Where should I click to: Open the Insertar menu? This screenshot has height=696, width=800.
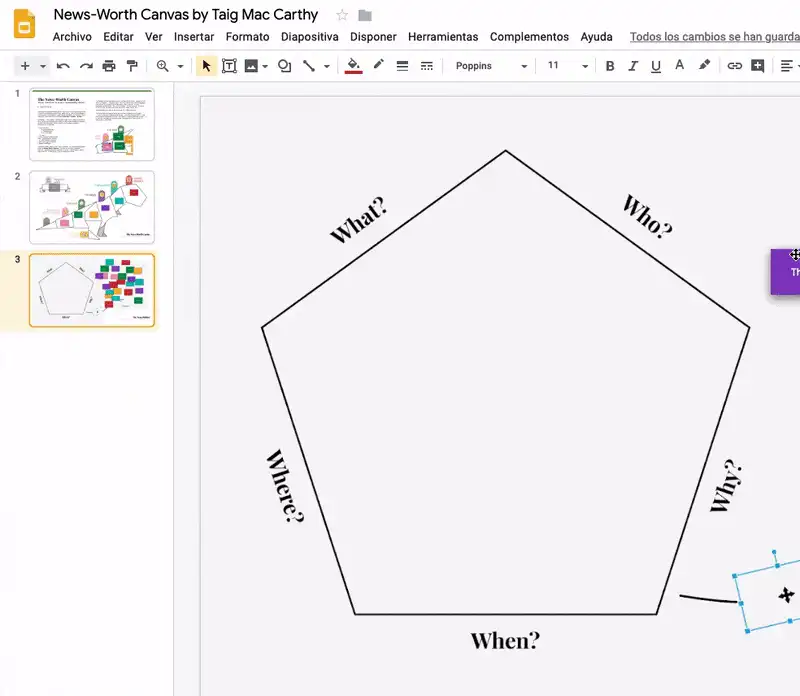pos(194,37)
